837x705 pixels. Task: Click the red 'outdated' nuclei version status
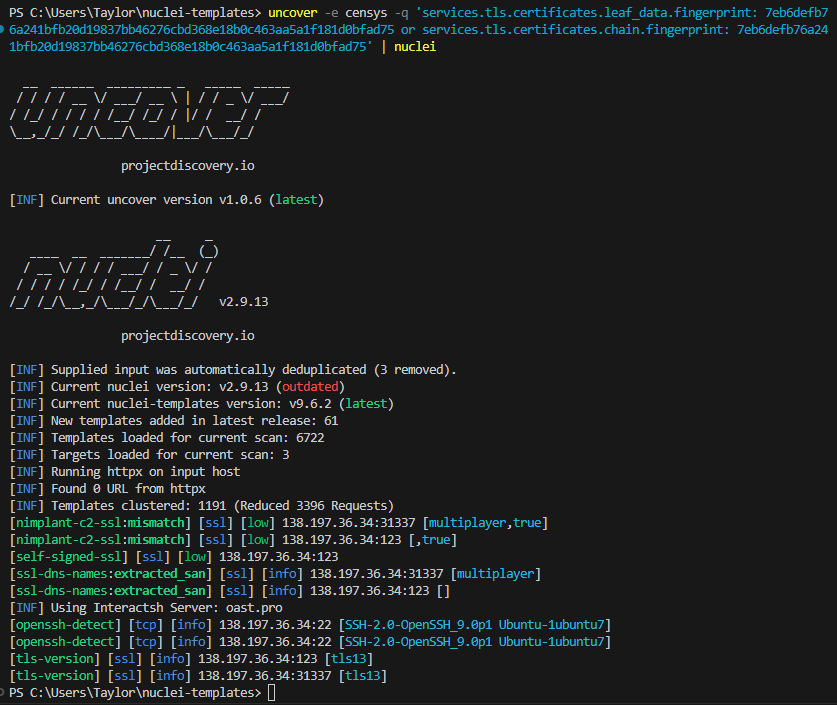pos(310,386)
